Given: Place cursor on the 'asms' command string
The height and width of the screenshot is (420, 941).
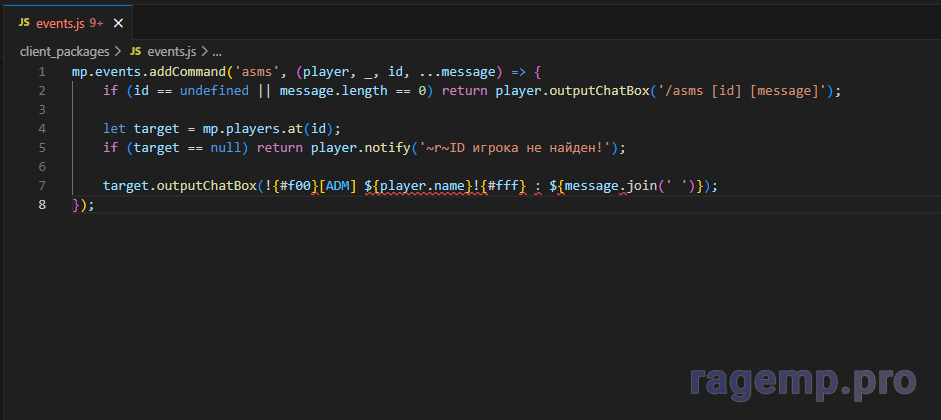Looking at the screenshot, I should pyautogui.click(x=257, y=72).
